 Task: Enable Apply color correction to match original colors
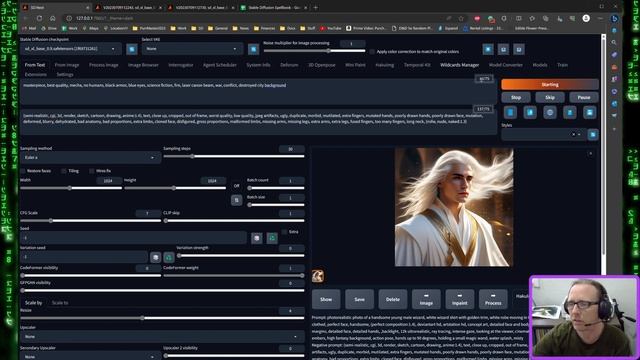372,52
